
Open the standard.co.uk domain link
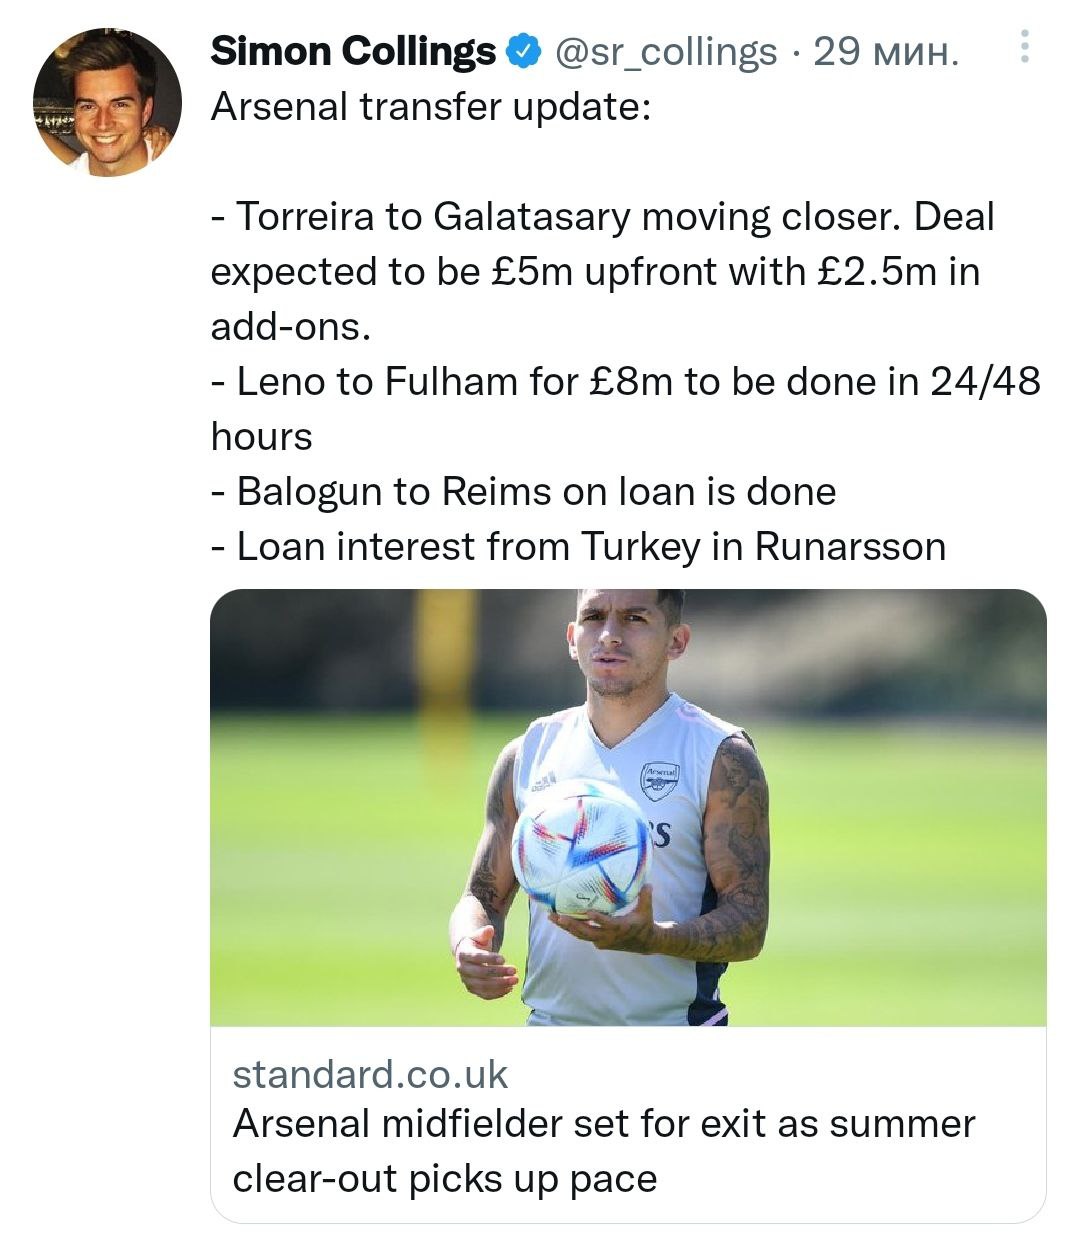pos(370,1074)
